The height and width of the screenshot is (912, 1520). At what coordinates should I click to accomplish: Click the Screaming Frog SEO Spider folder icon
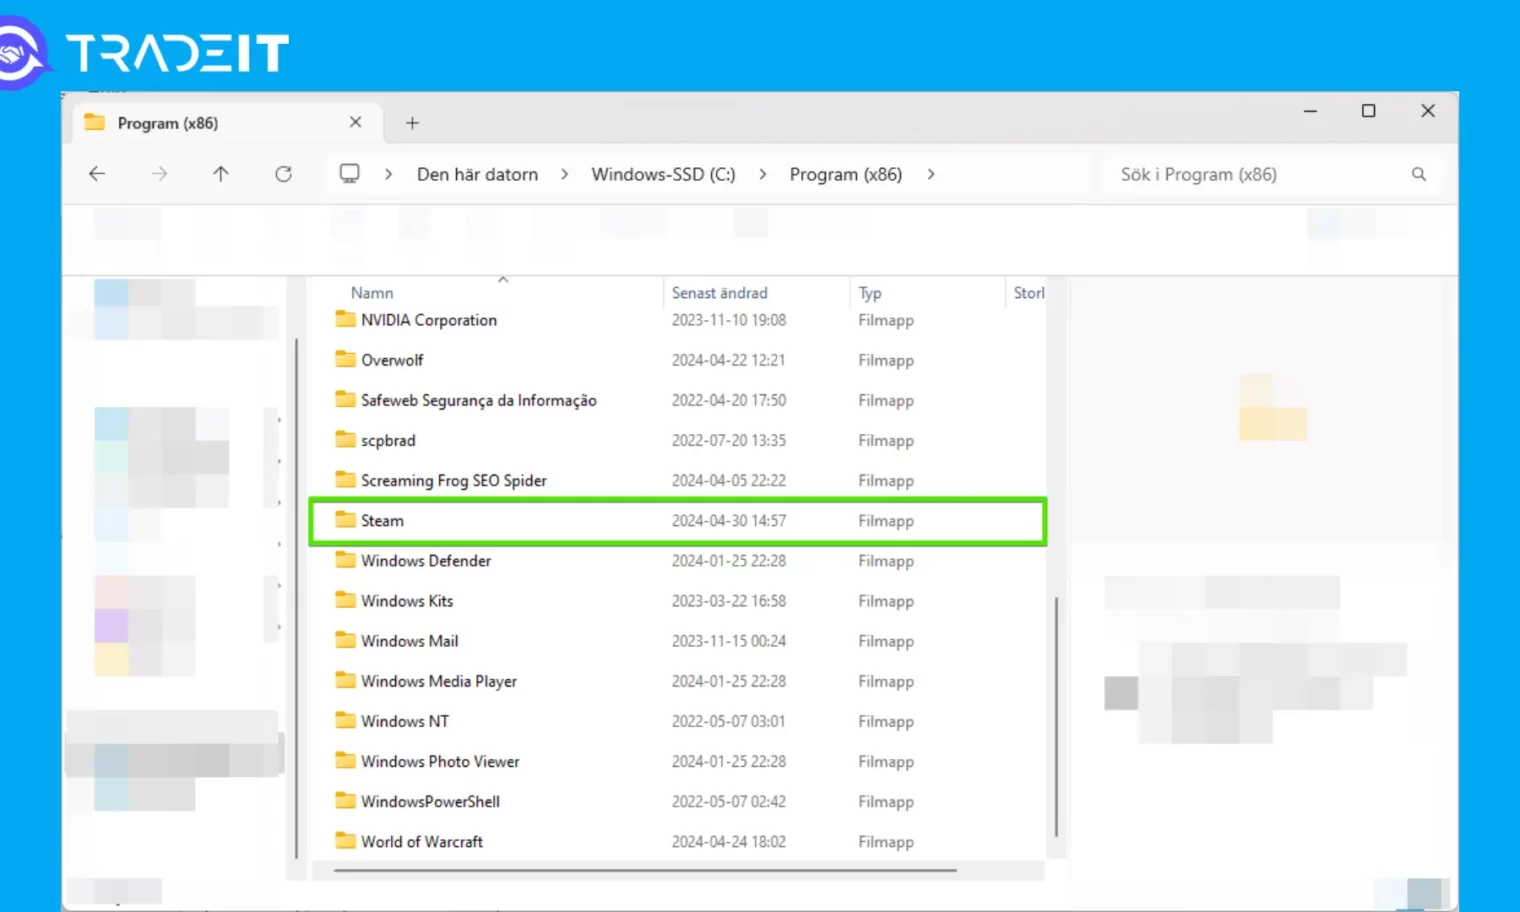345,479
